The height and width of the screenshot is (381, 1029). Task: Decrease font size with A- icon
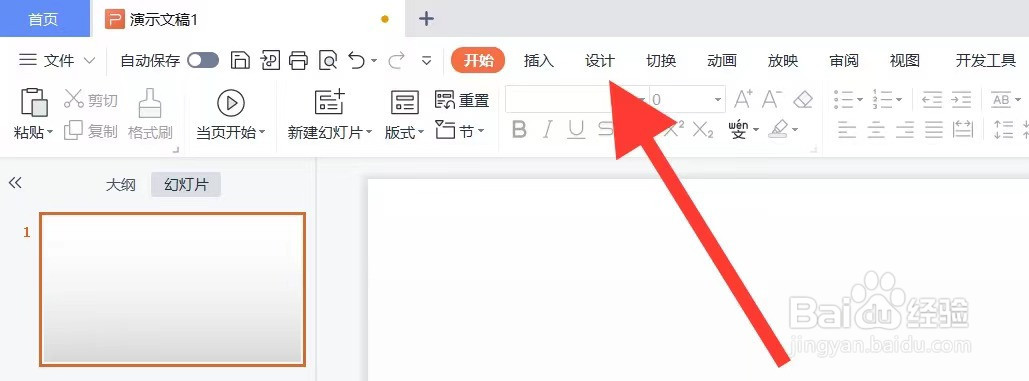tap(772, 100)
